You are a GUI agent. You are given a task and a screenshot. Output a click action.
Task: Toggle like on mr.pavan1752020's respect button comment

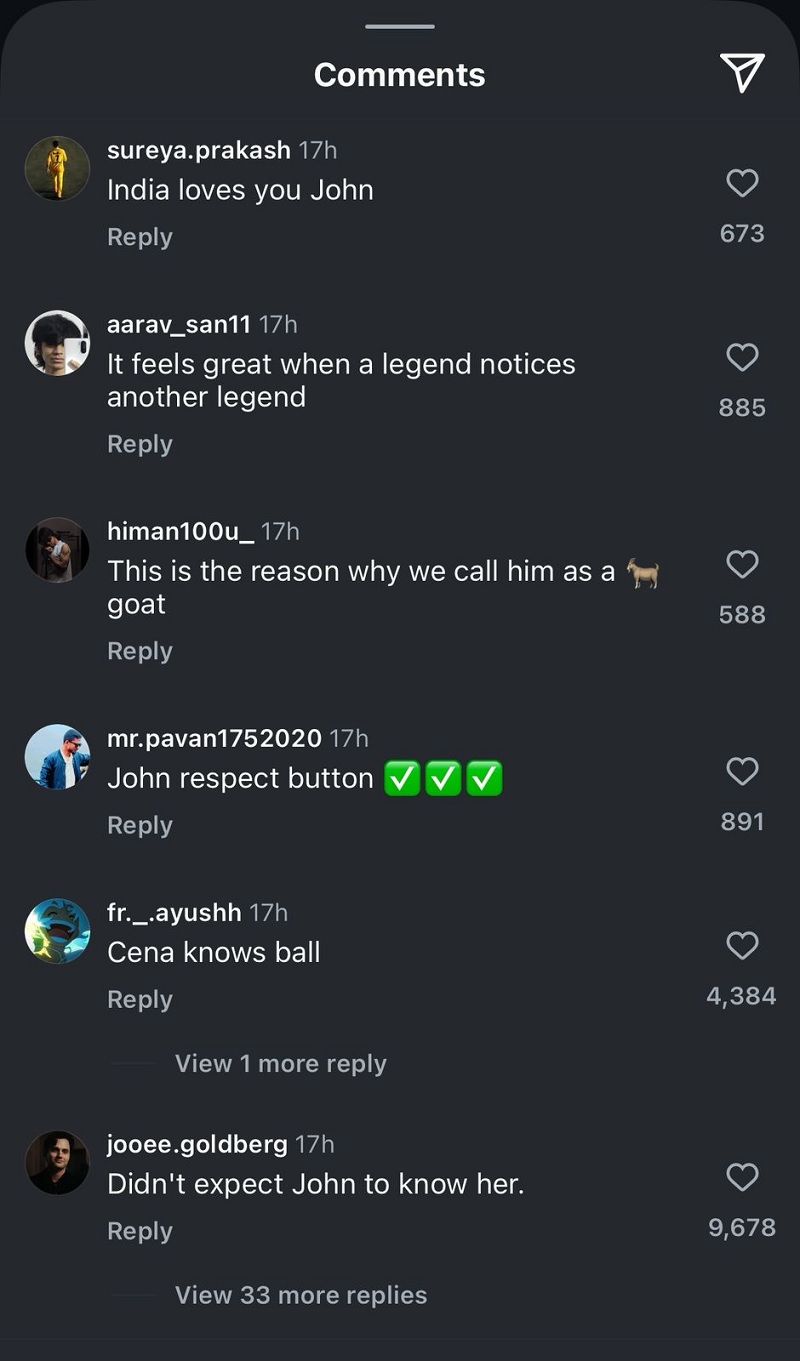click(x=742, y=771)
